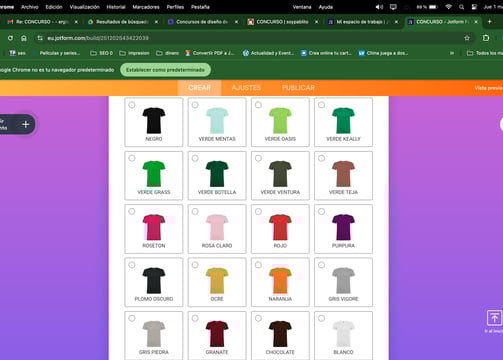Open the dinero bookmarks folder
The height and width of the screenshot is (360, 503).
168,53
